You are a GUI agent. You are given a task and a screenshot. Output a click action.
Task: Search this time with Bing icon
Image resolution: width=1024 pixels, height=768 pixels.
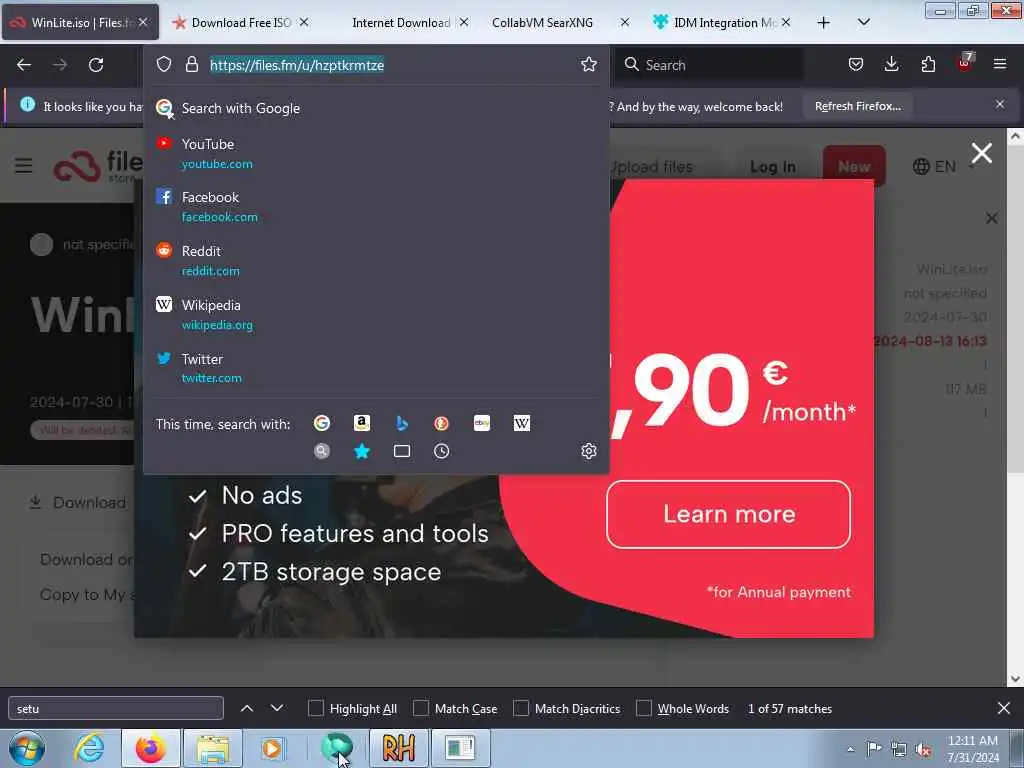pos(402,423)
